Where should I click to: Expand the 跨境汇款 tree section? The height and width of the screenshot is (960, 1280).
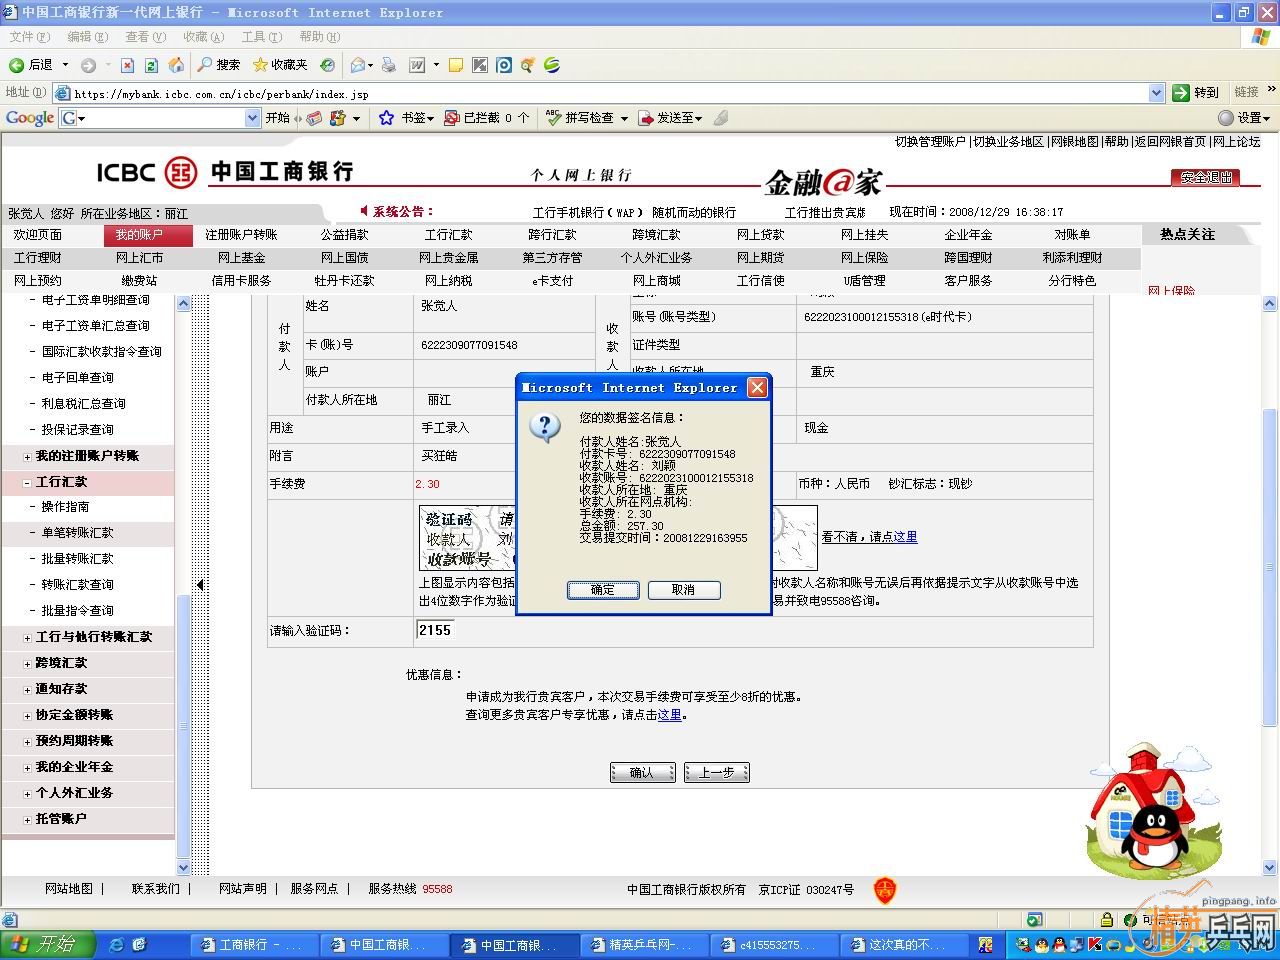[27, 663]
